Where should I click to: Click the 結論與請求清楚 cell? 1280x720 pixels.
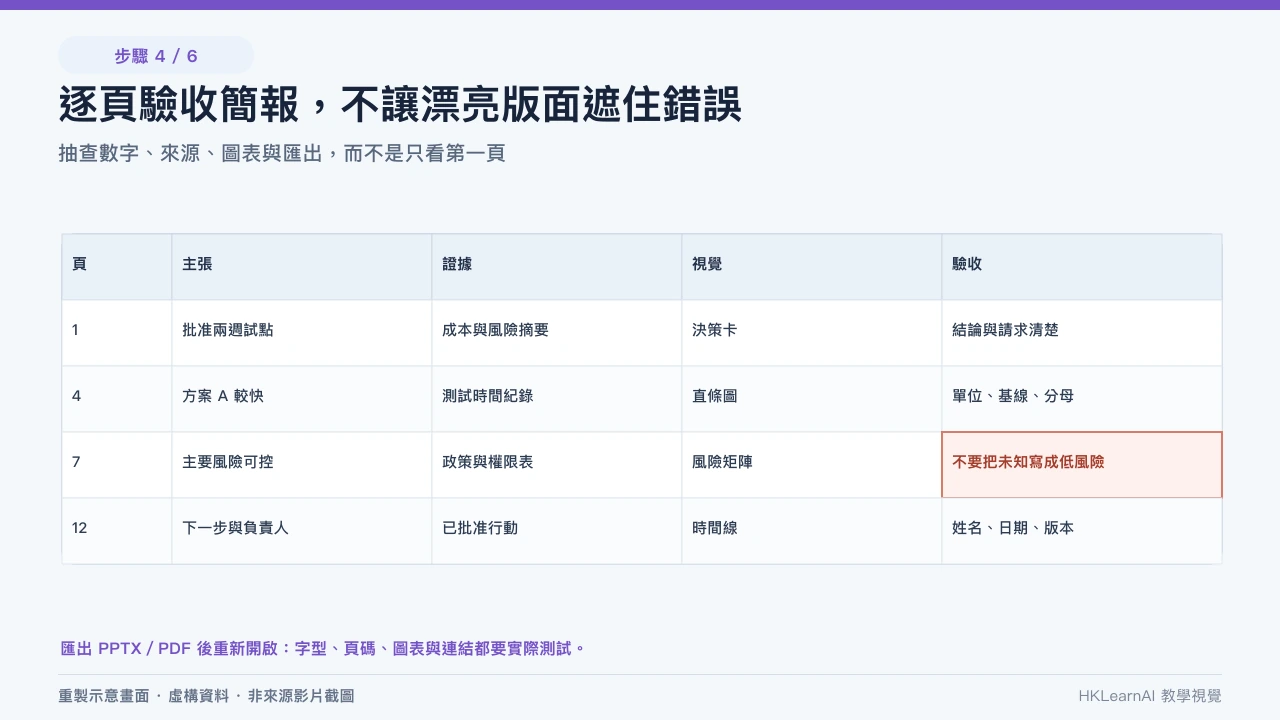click(x=1082, y=333)
